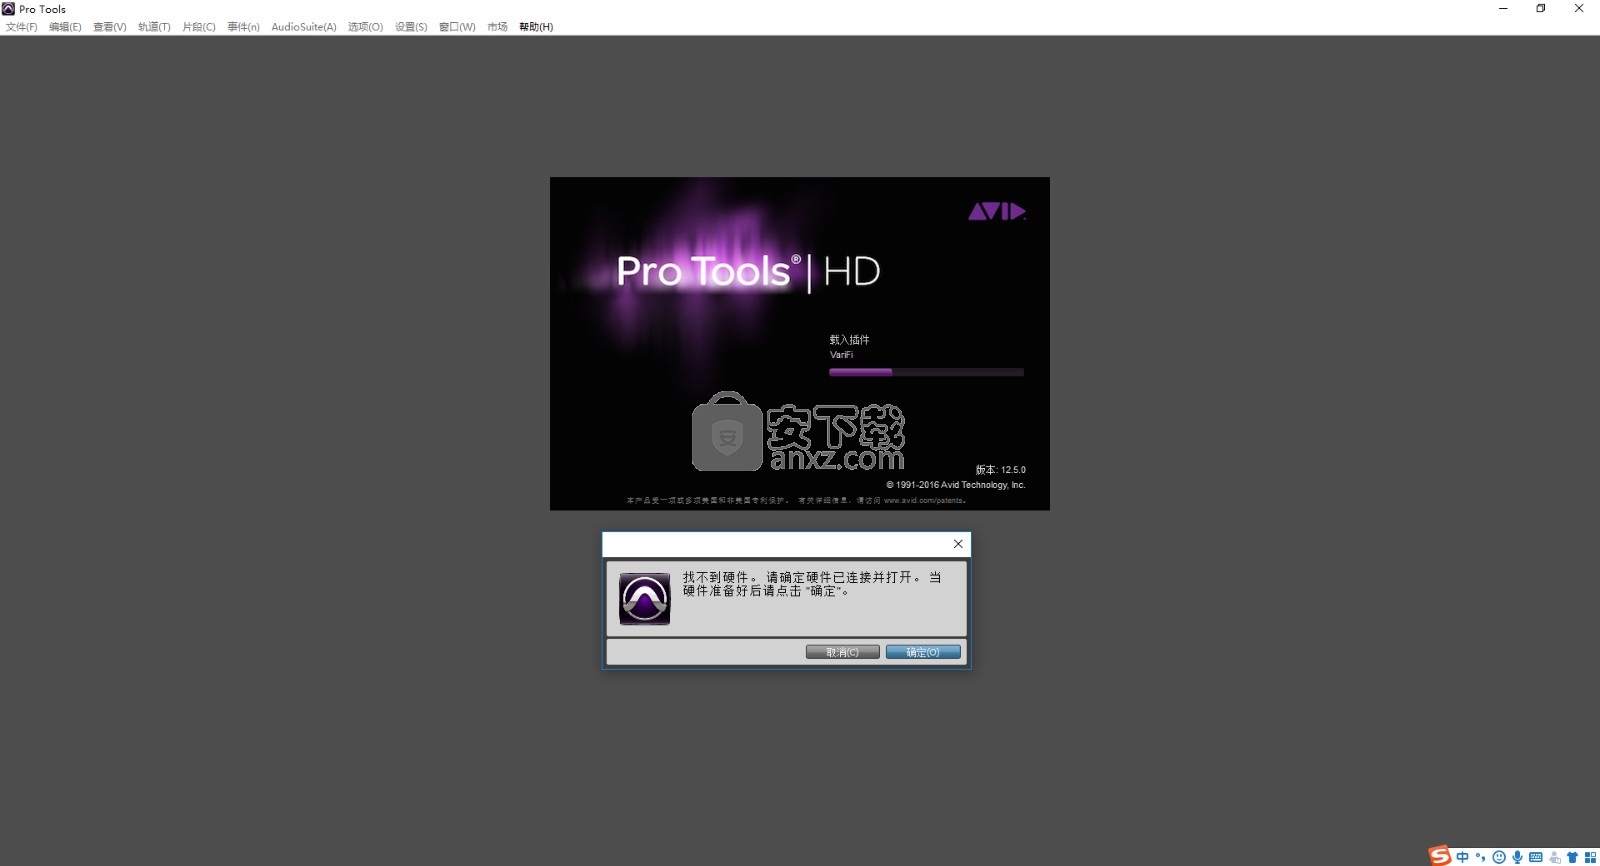1600x866 pixels.
Task: Open the 查看(V) menu
Action: pyautogui.click(x=110, y=27)
